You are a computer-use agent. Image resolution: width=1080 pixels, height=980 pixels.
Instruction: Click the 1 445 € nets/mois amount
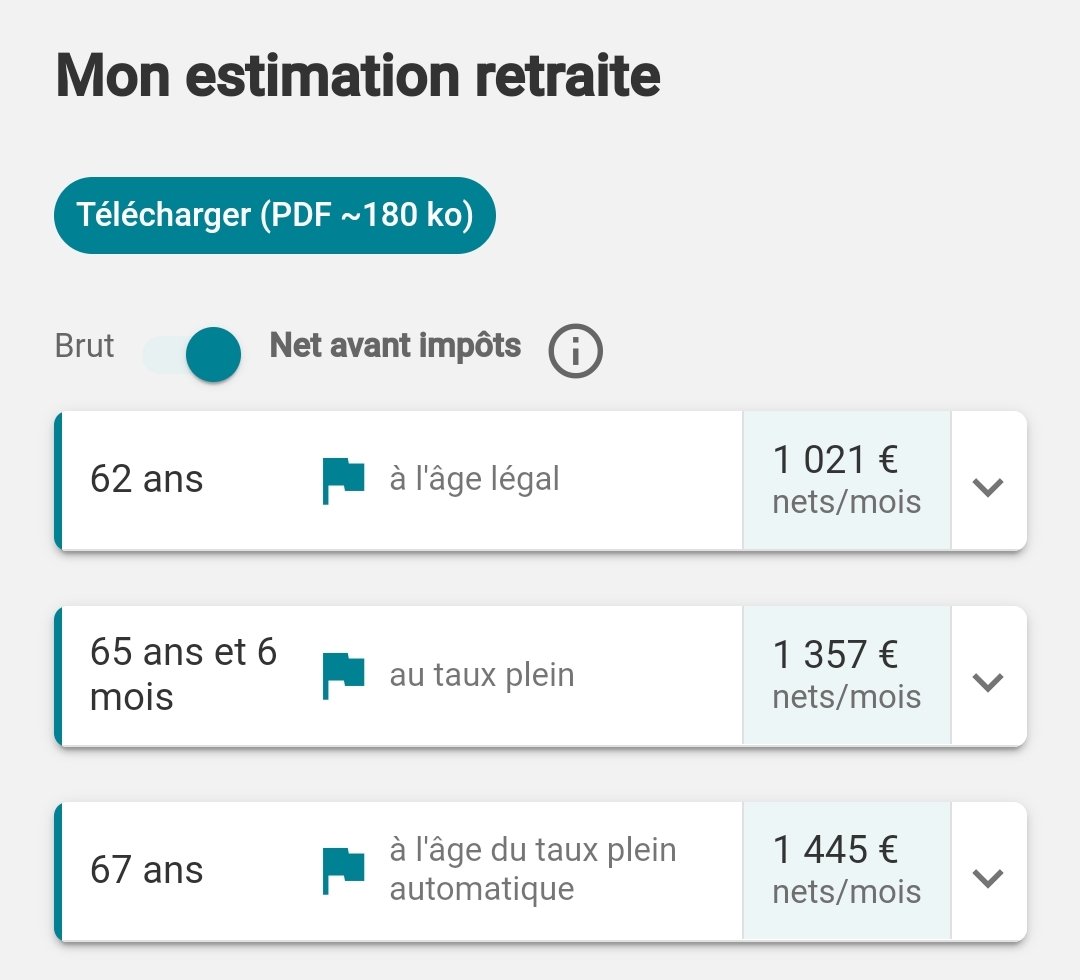pos(846,870)
